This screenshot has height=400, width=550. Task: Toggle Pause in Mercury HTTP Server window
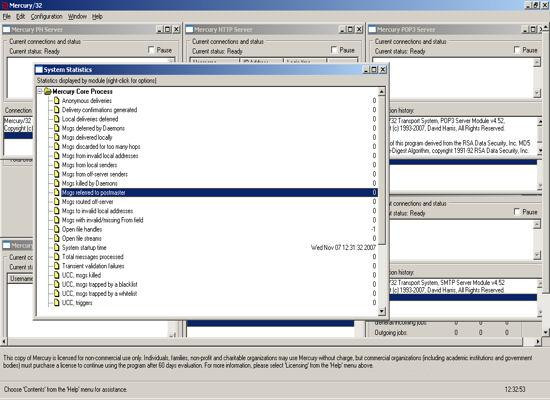tap(334, 50)
